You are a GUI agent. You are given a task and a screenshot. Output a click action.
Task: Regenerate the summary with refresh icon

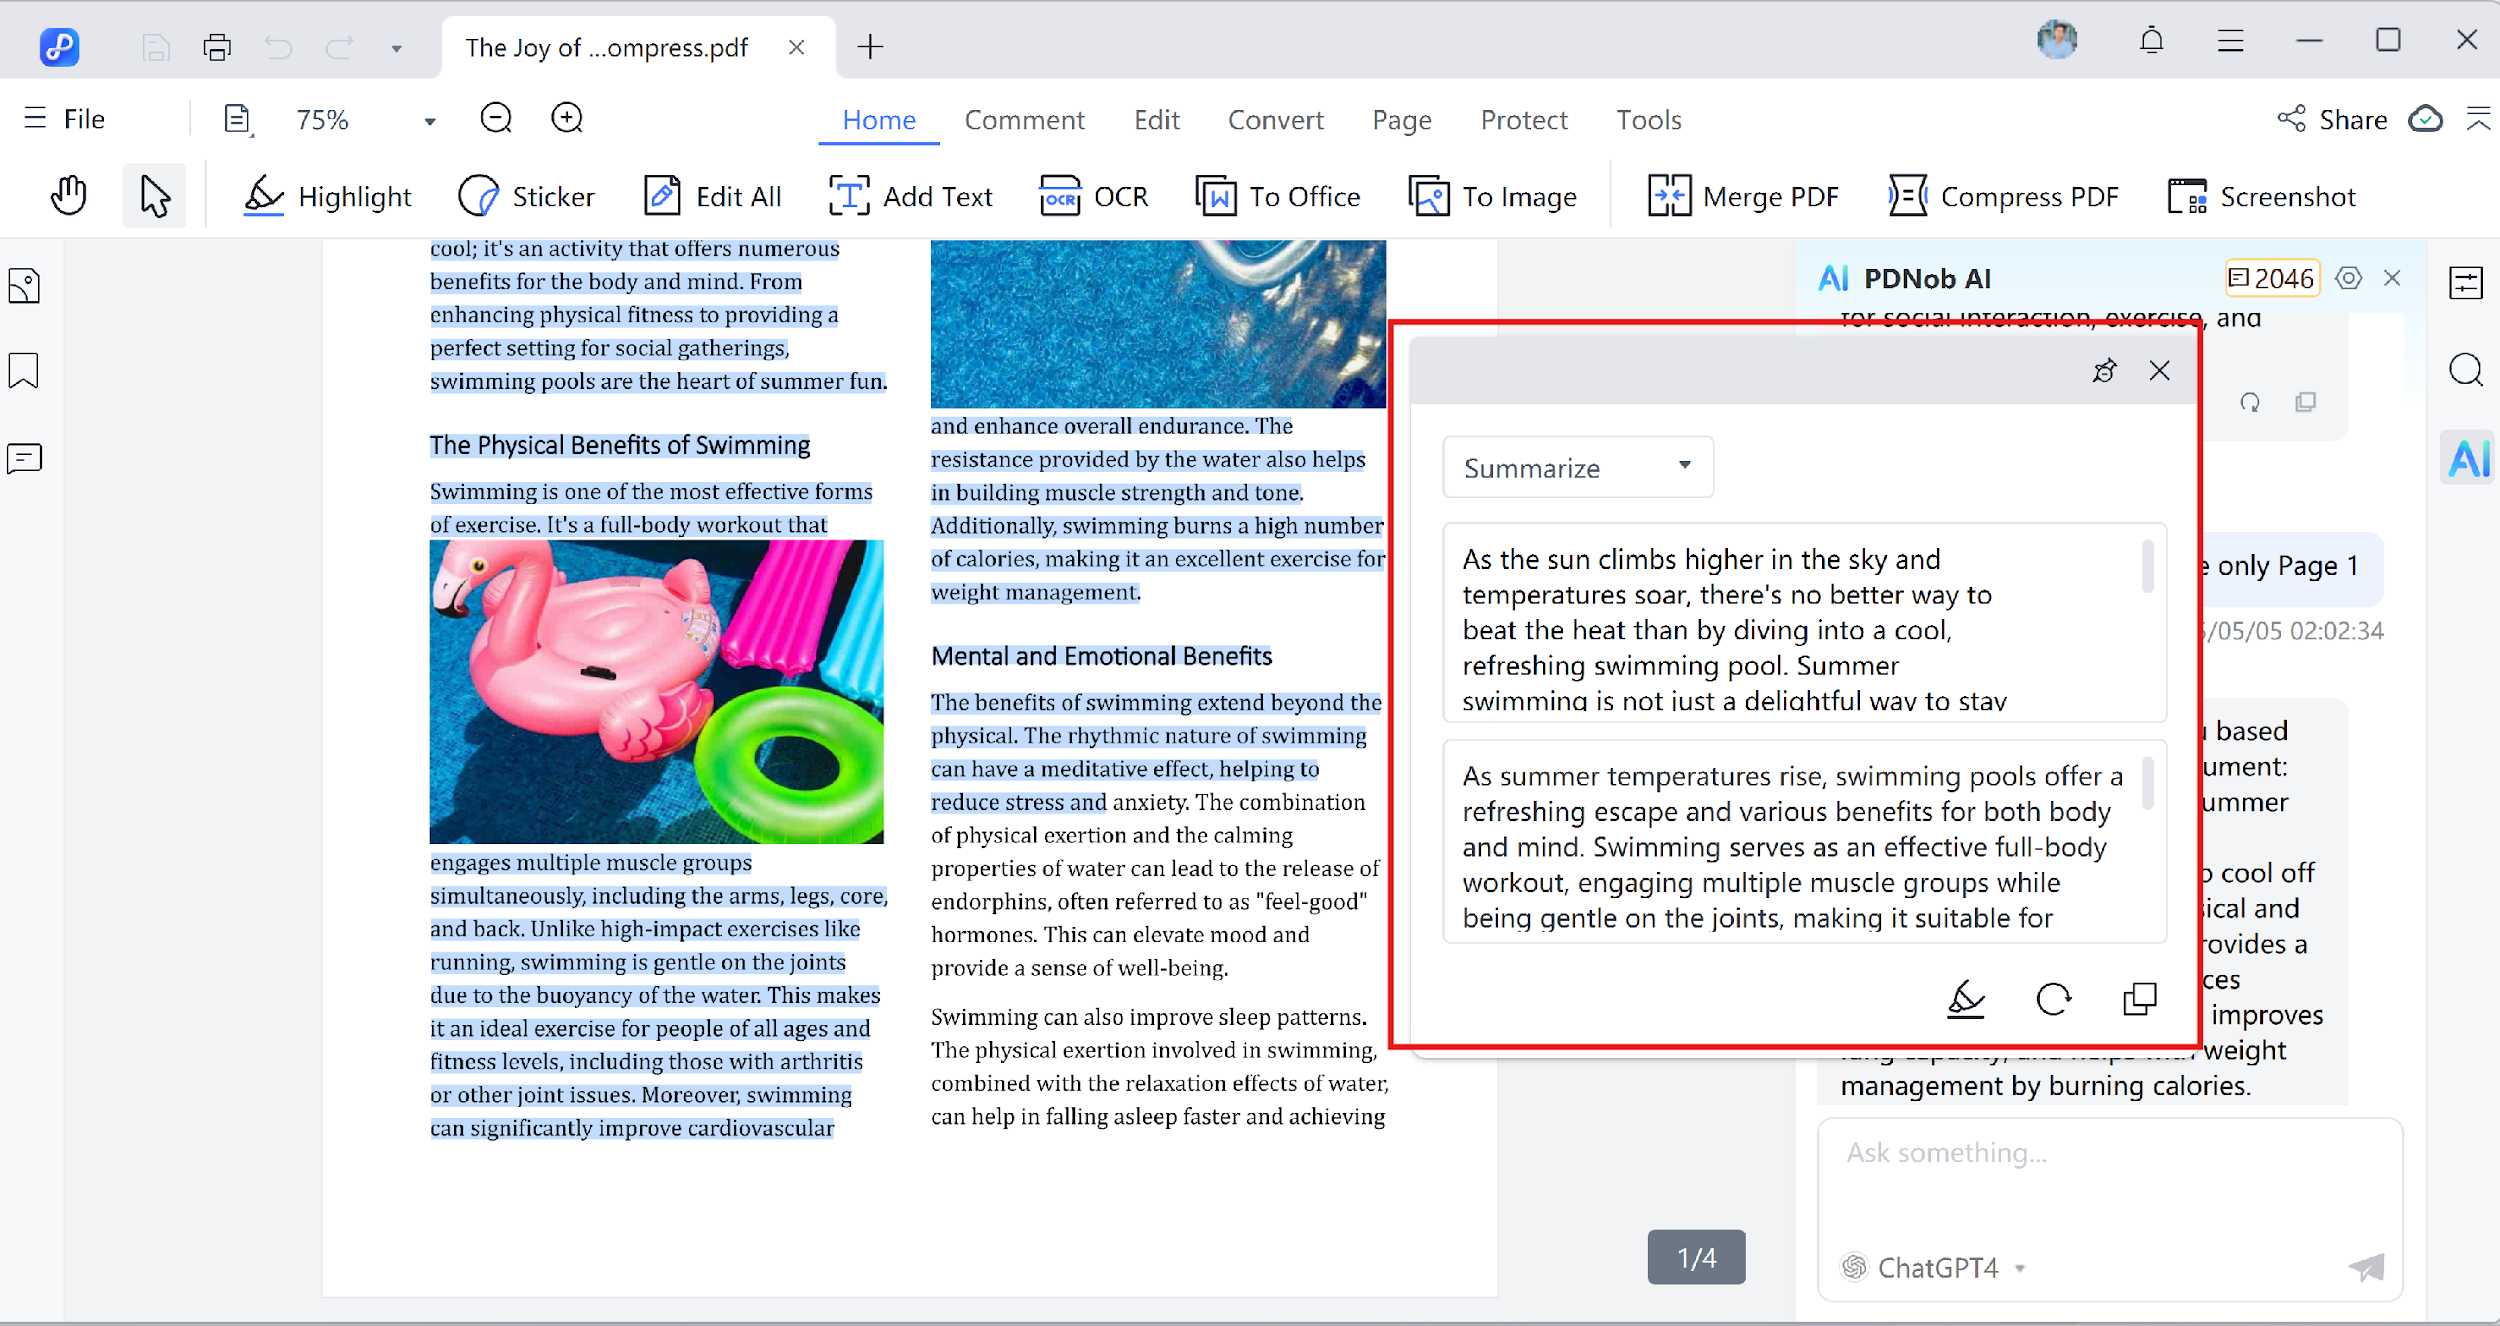tap(2053, 998)
